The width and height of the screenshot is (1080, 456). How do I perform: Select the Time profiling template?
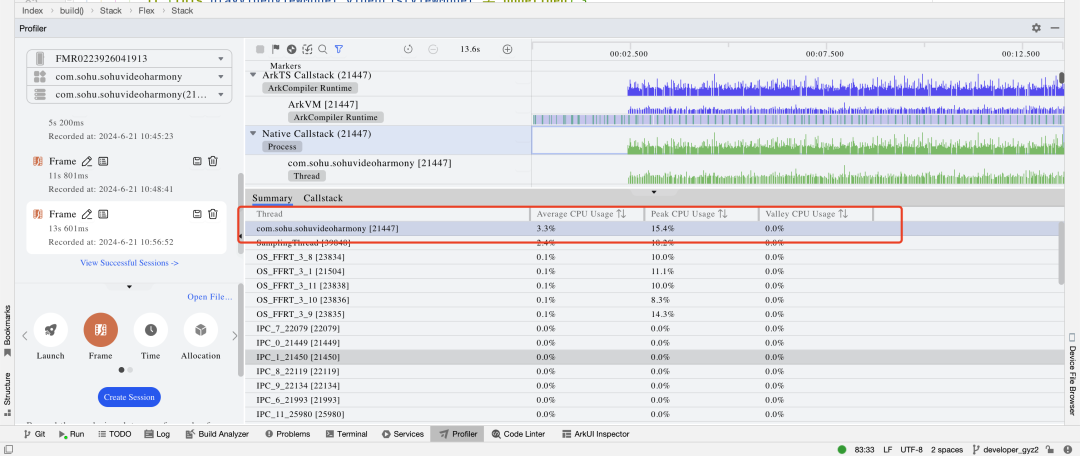pos(150,330)
